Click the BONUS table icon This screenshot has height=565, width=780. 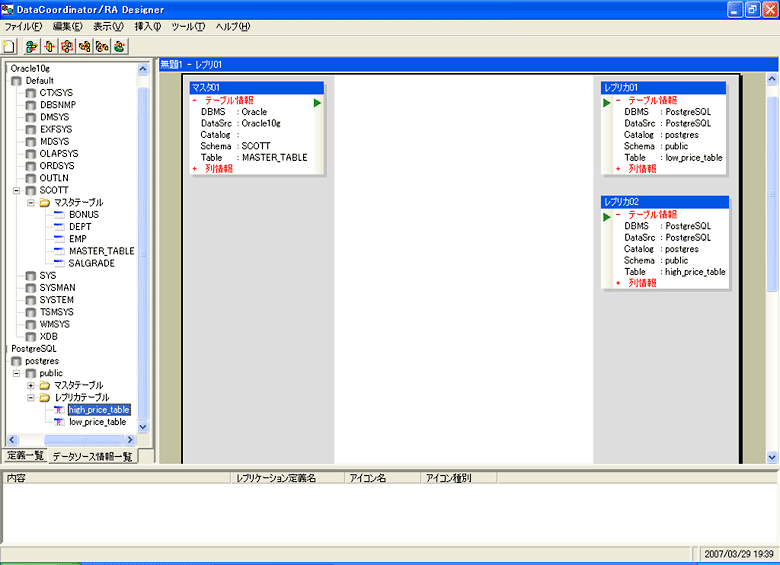tap(59, 215)
